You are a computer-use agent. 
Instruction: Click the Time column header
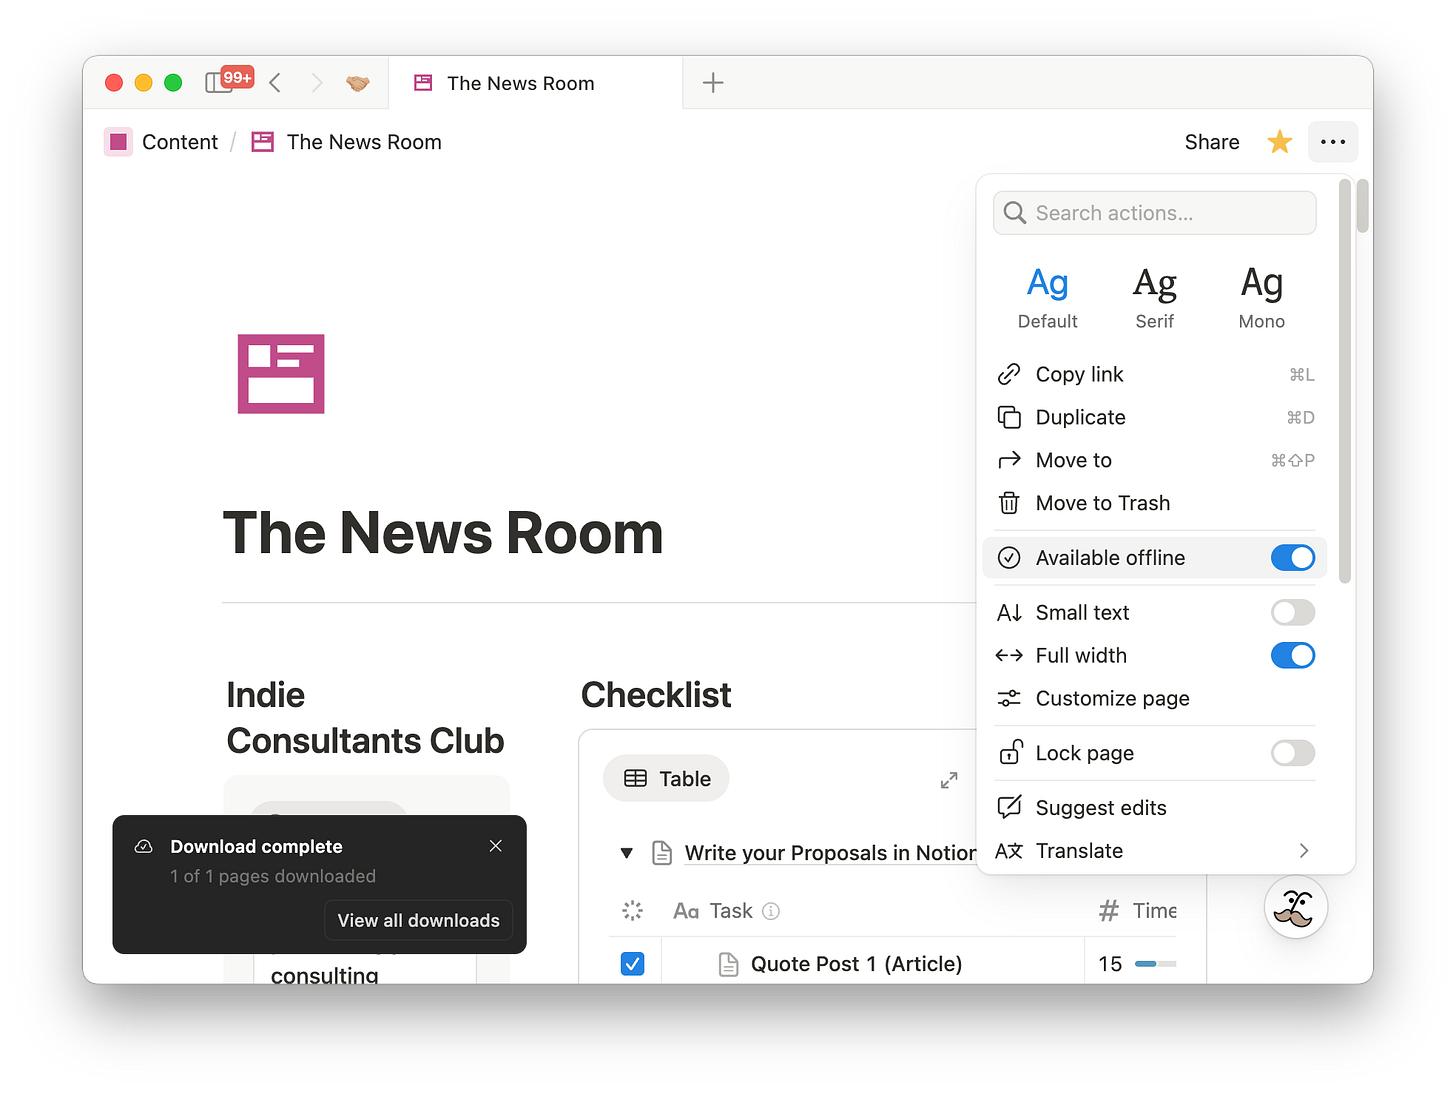tap(1138, 911)
